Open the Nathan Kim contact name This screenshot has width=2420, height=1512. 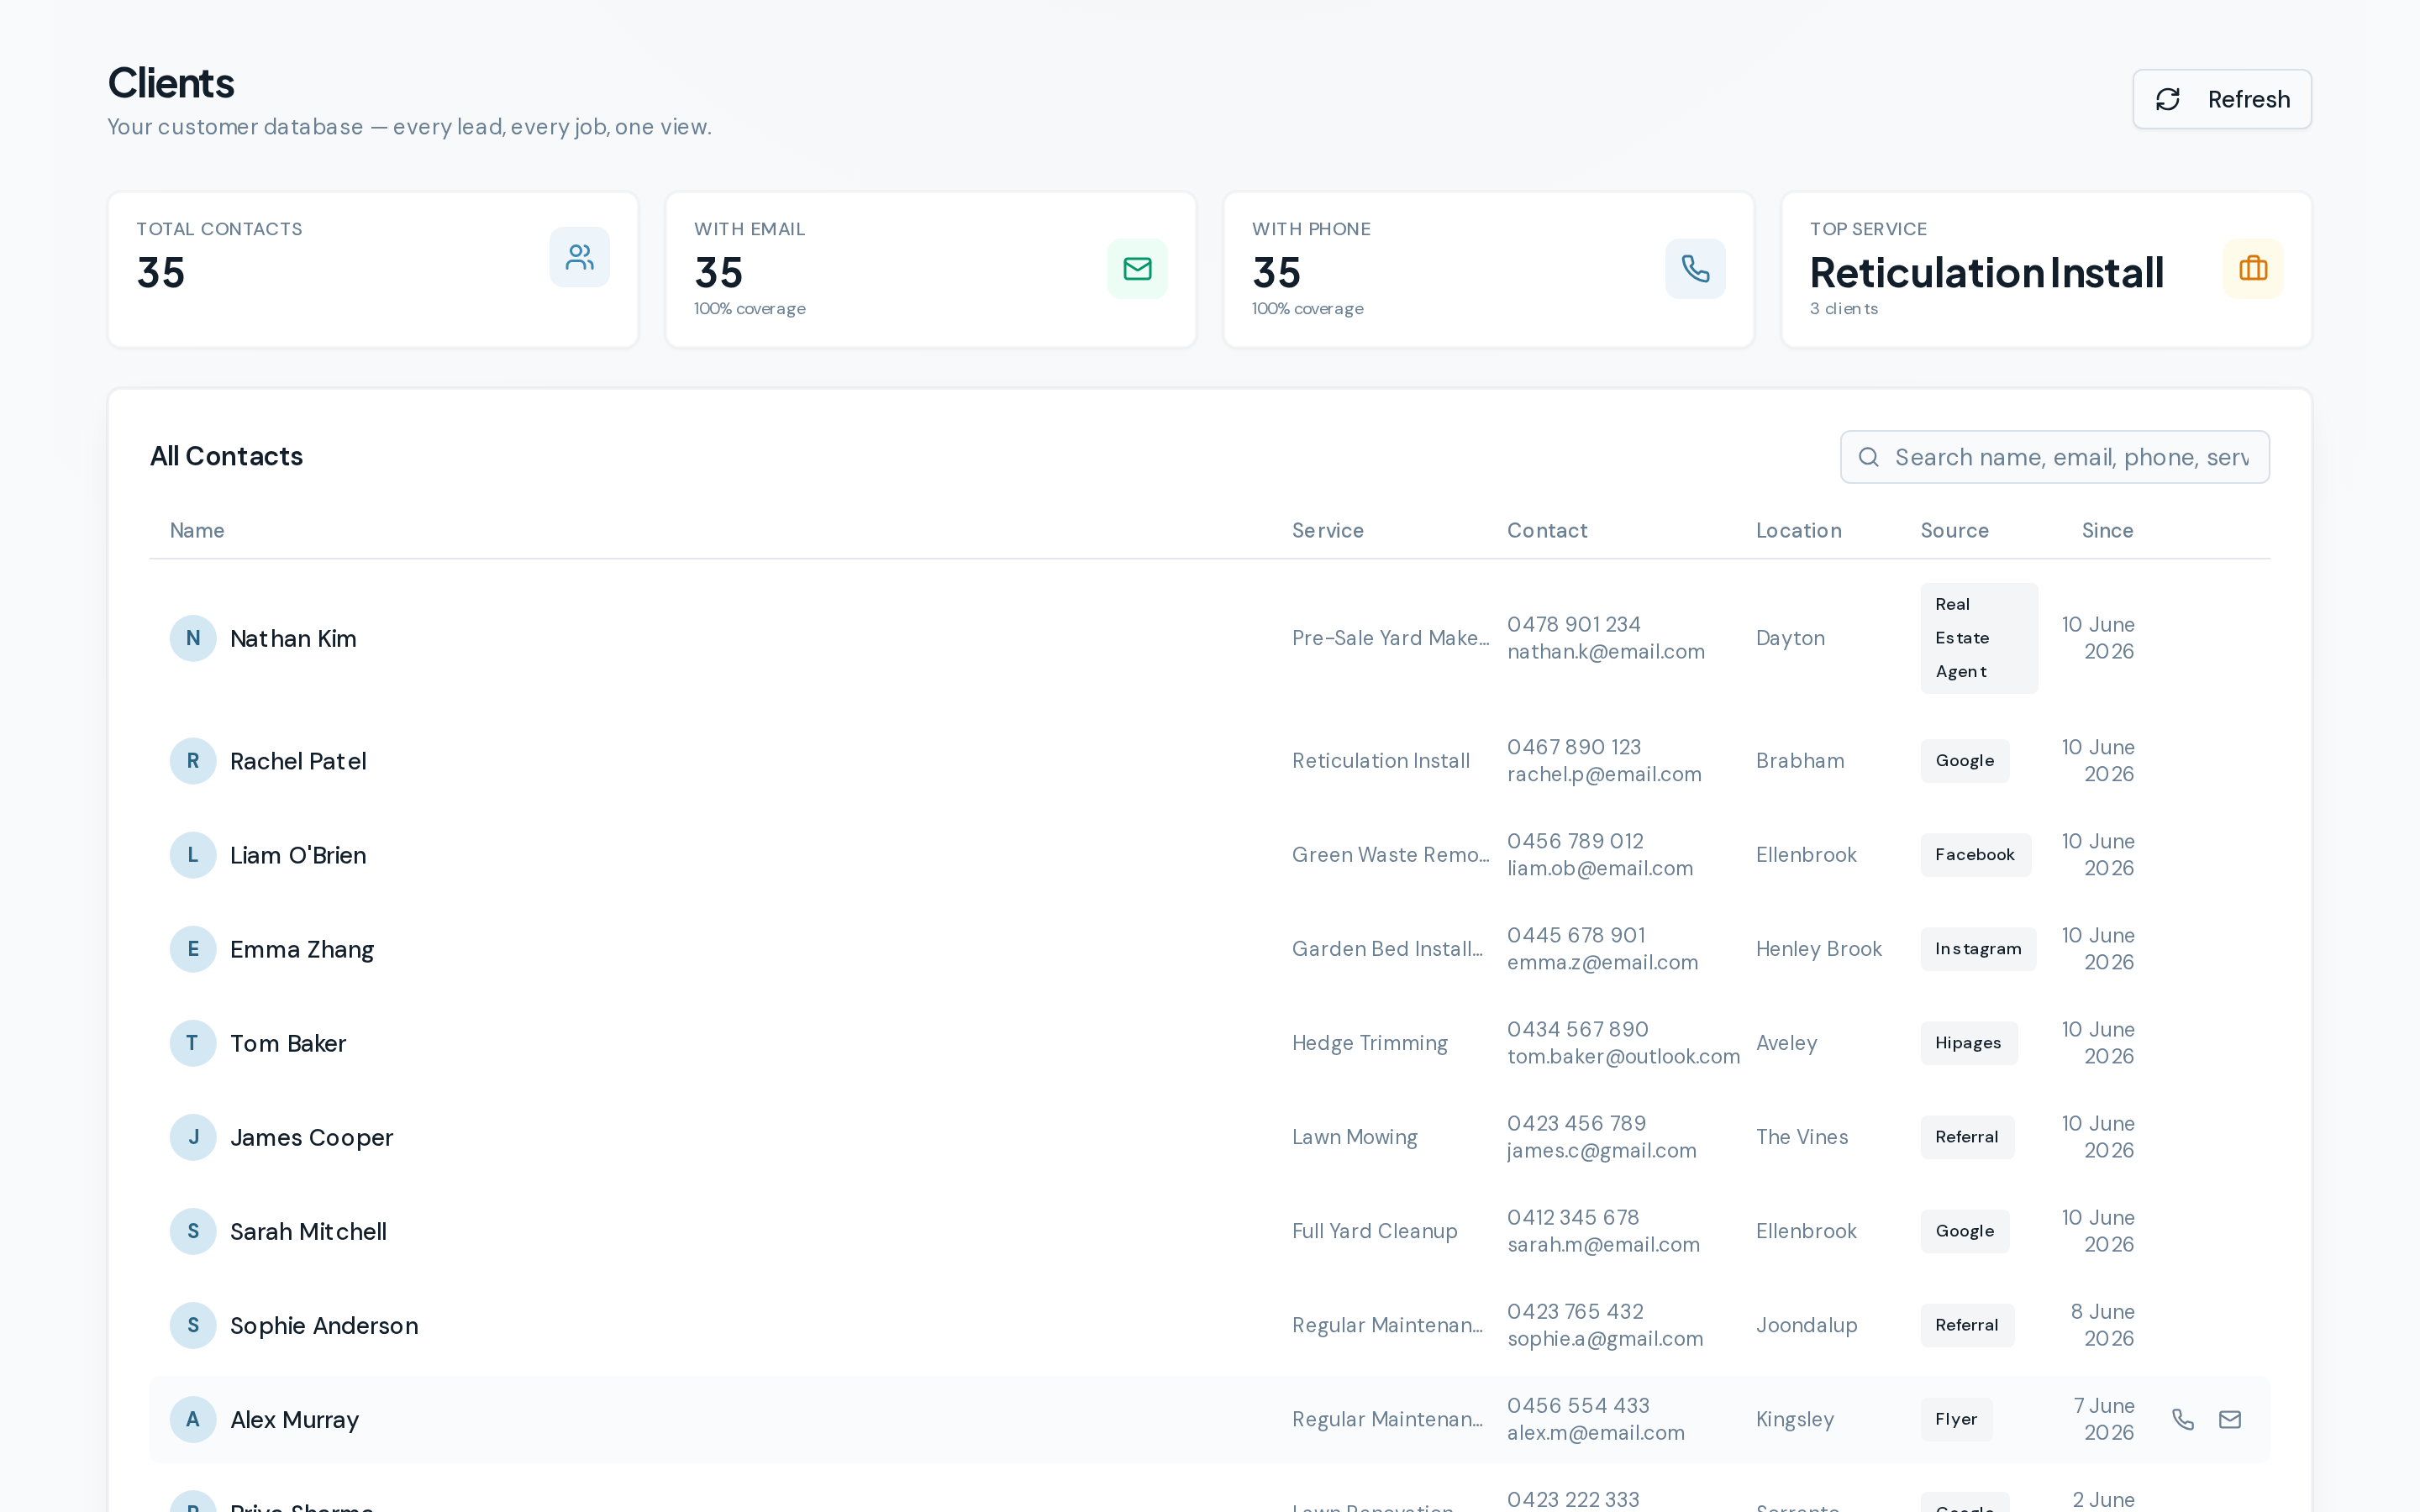click(x=293, y=638)
